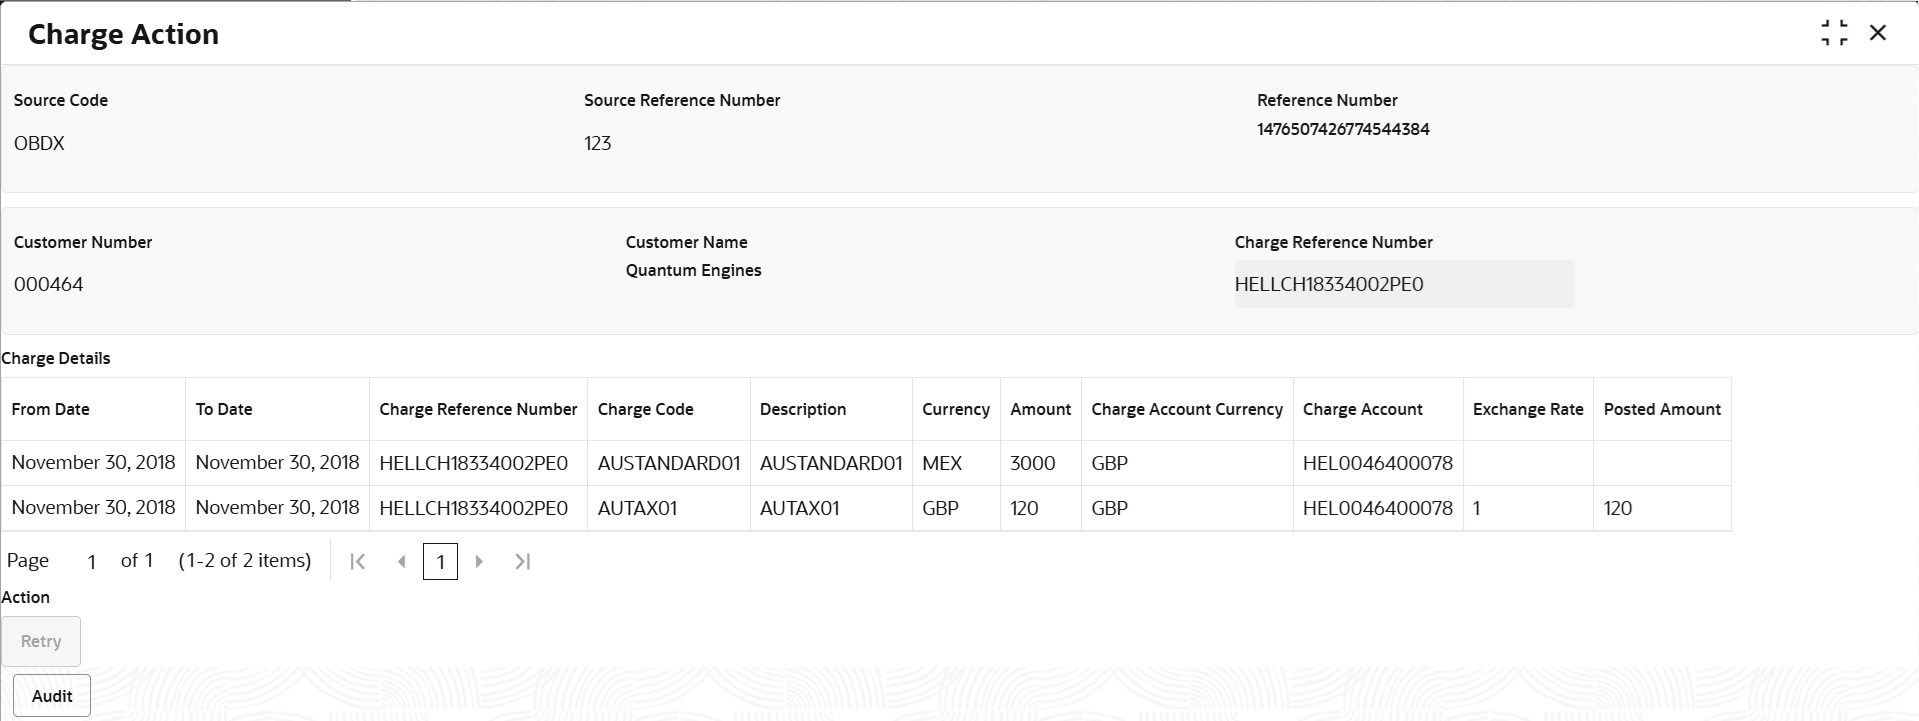Click the Retry action button
Image resolution: width=1919 pixels, height=721 pixels.
coord(41,641)
